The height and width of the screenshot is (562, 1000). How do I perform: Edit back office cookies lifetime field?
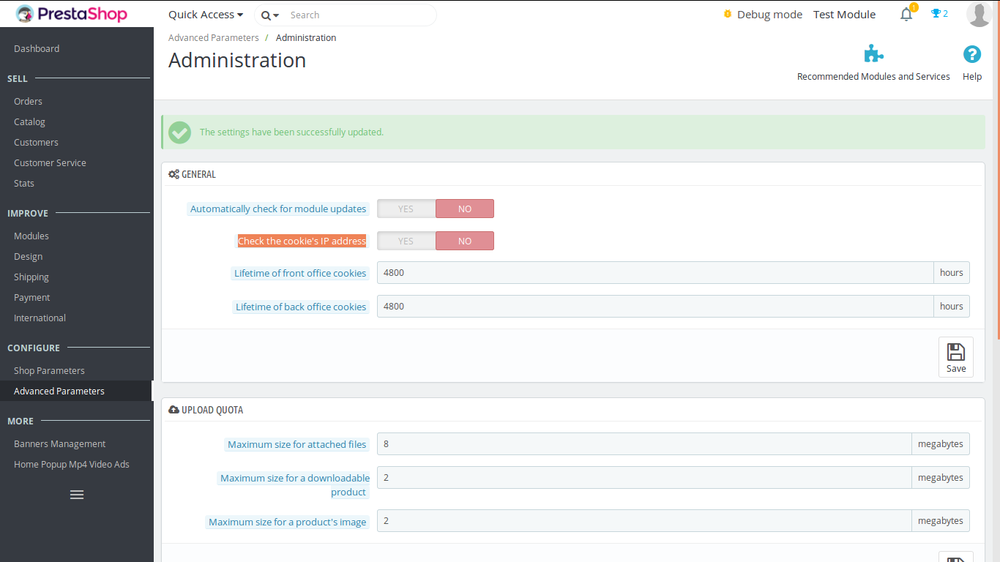point(655,306)
